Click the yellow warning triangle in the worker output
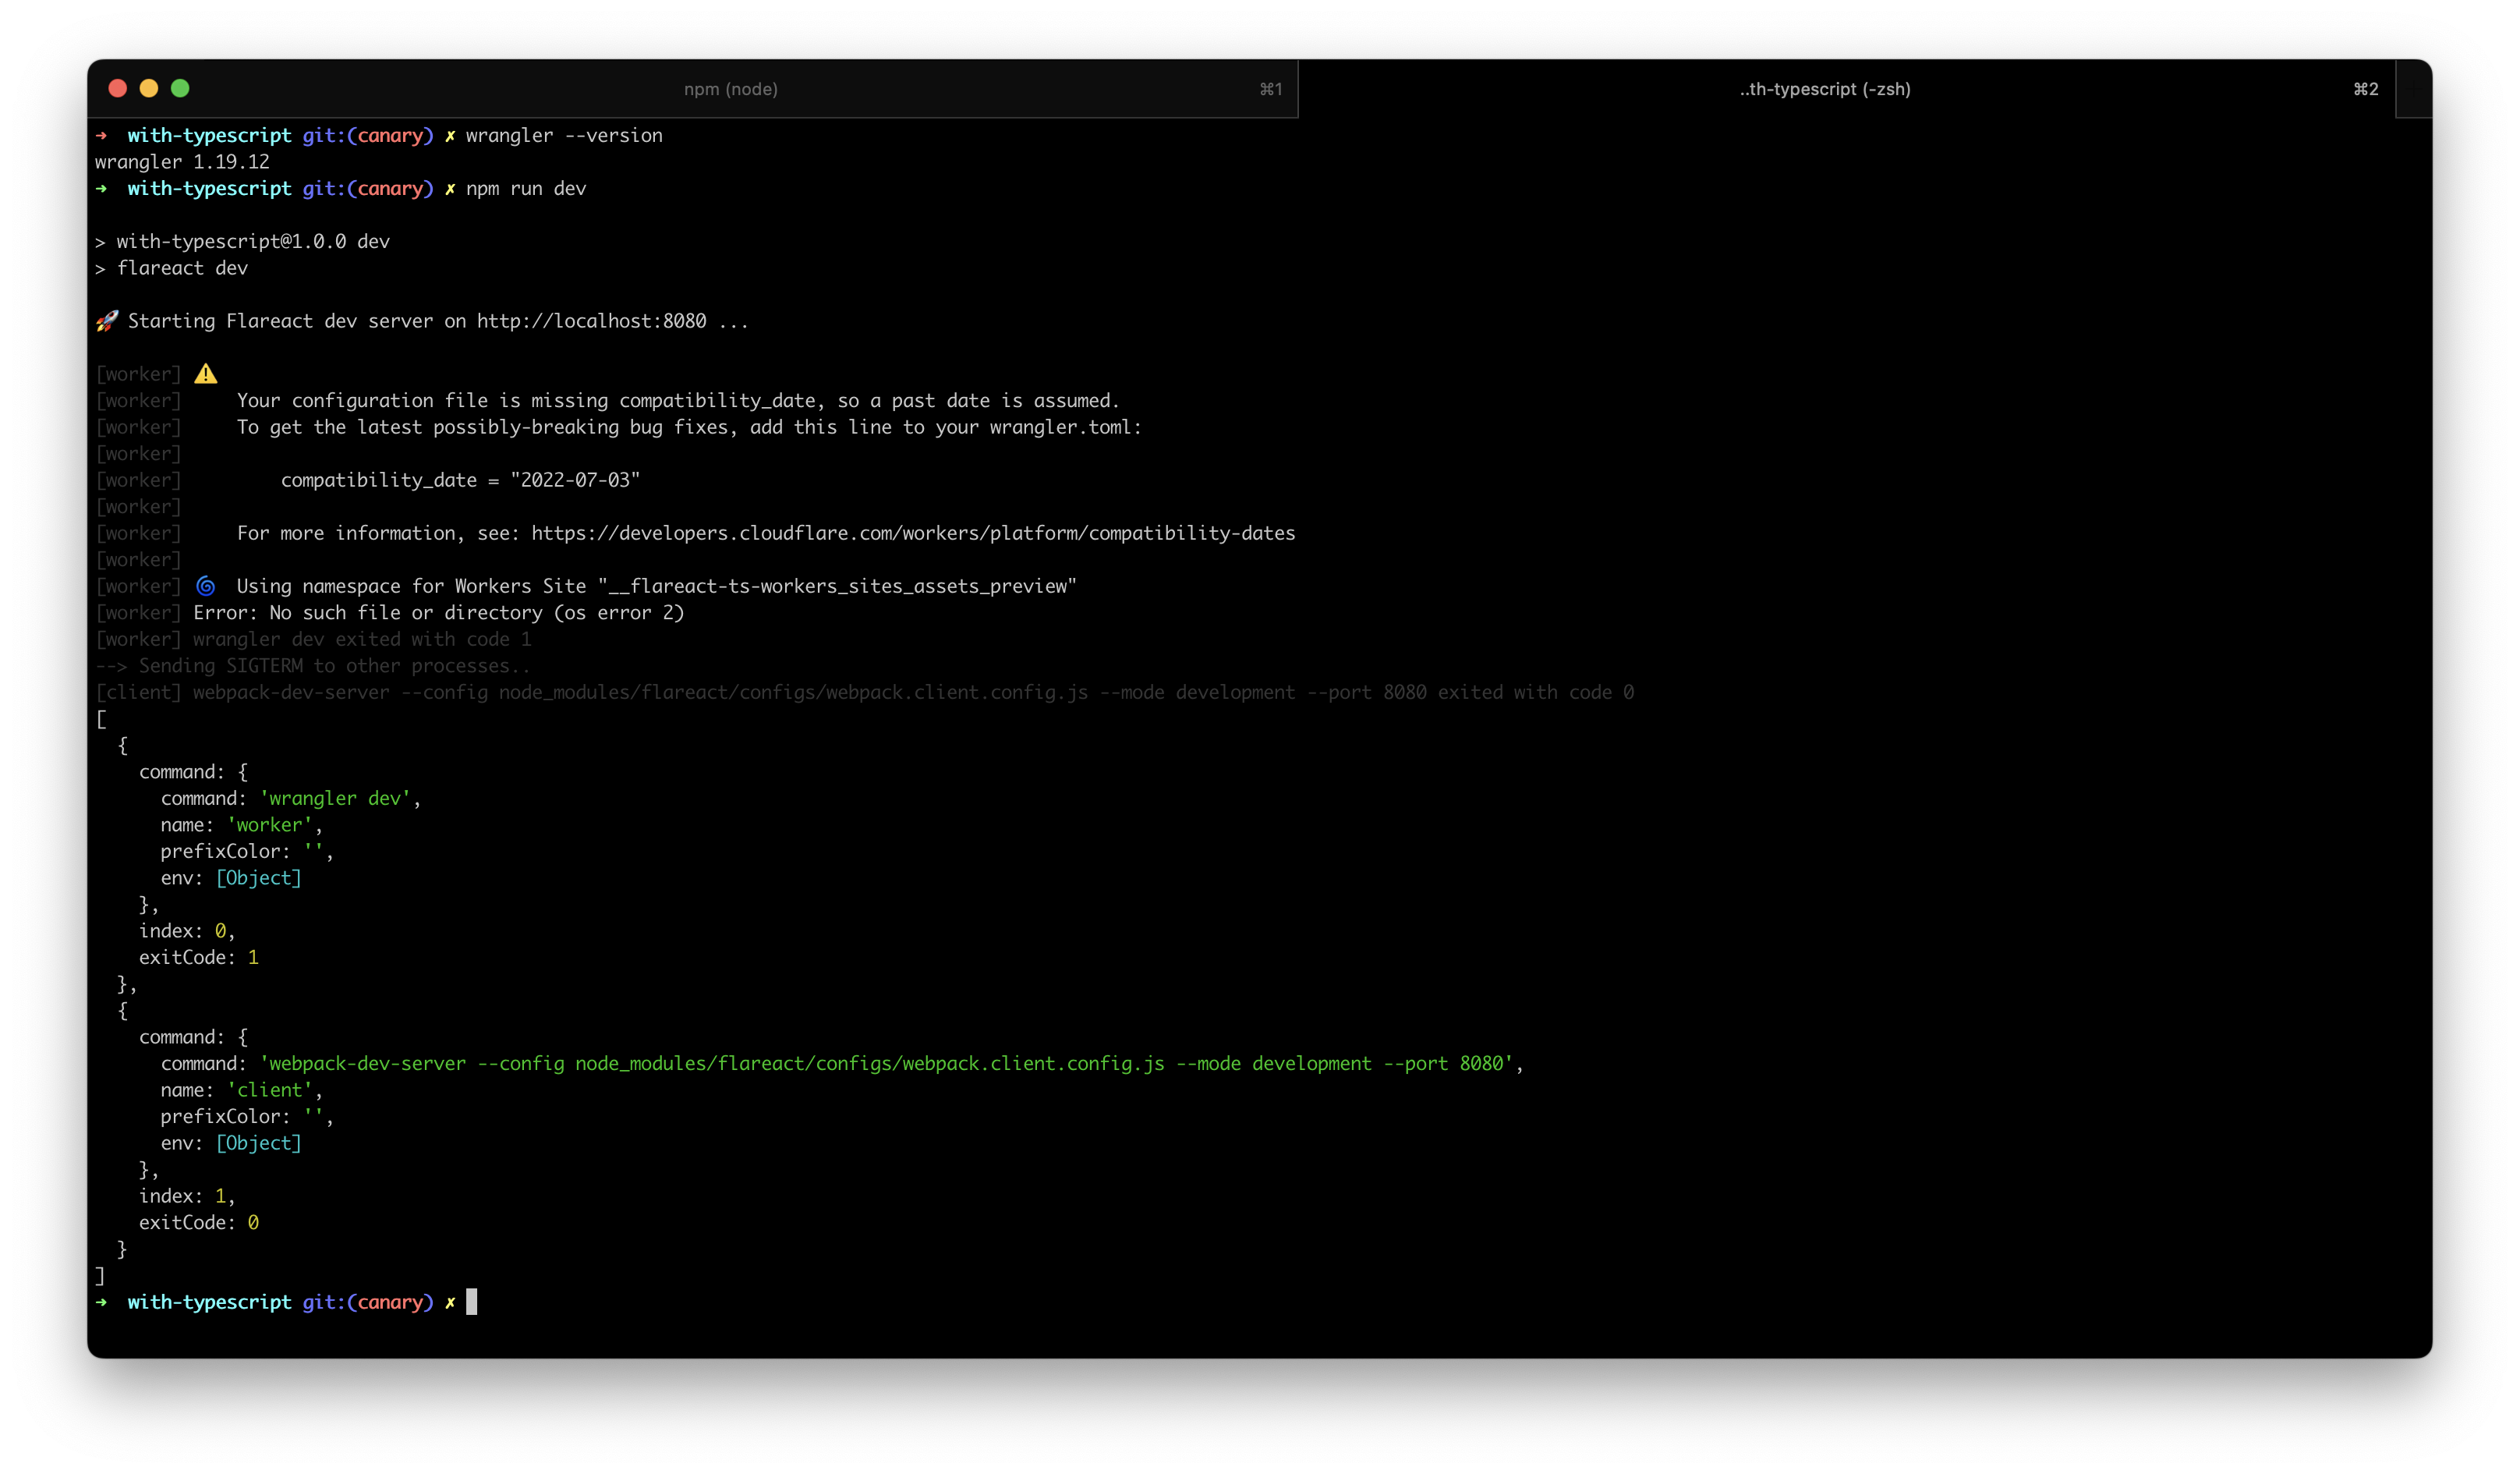The image size is (2520, 1474). 207,373
